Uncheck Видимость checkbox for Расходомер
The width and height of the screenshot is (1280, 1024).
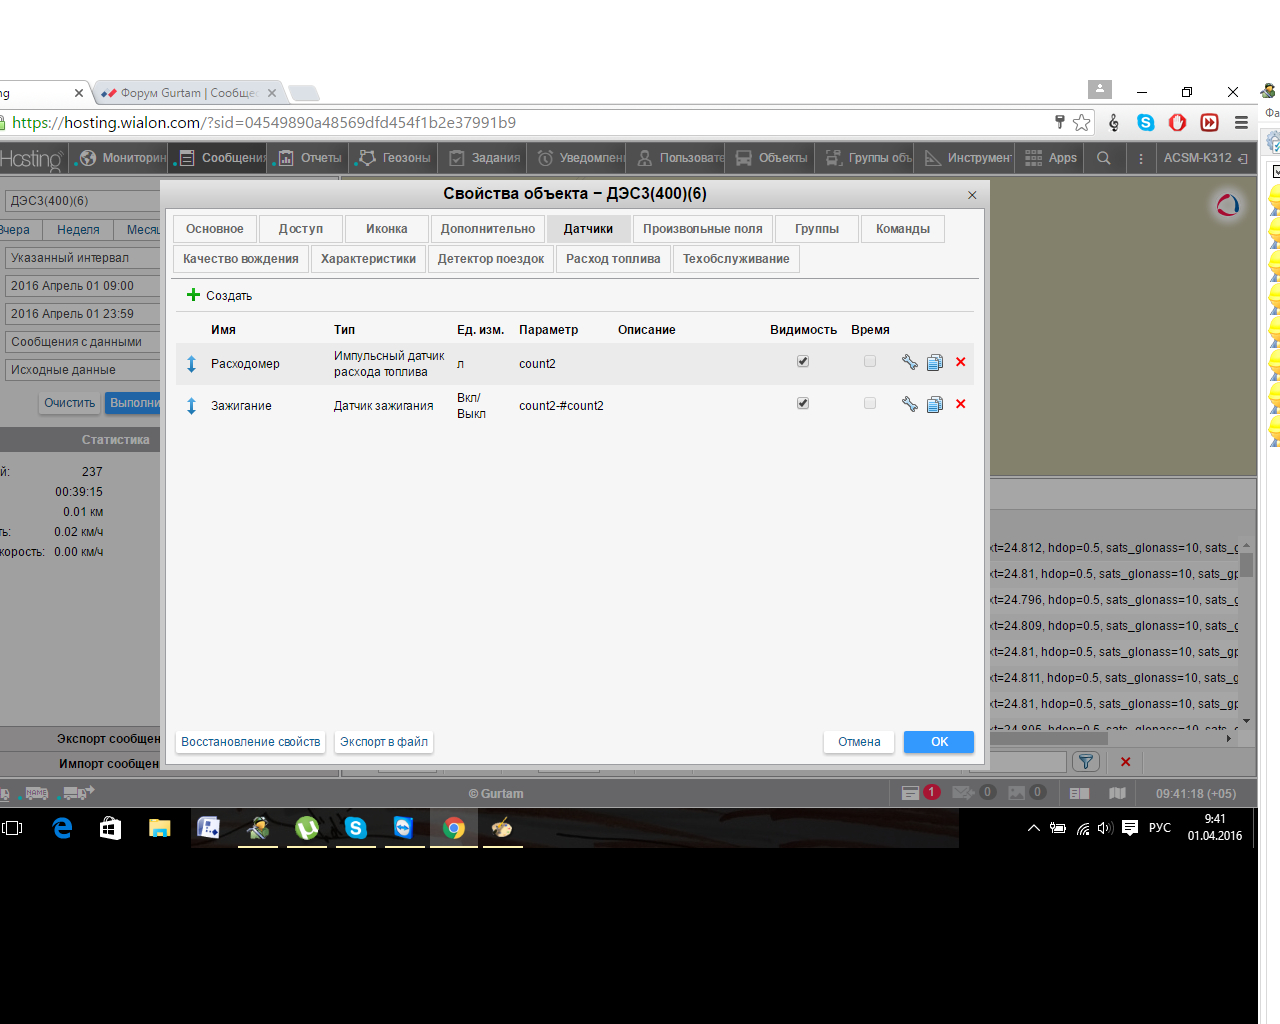tap(803, 361)
